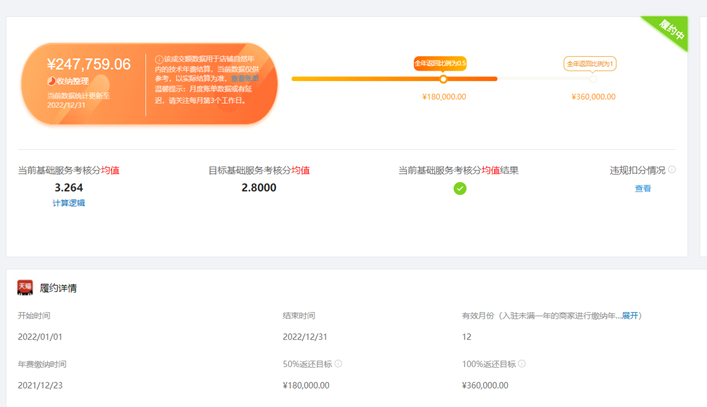Image resolution: width=707 pixels, height=407 pixels.
Task: Click the ¥360,000.00 milestone under progress bar
Action: point(593,97)
